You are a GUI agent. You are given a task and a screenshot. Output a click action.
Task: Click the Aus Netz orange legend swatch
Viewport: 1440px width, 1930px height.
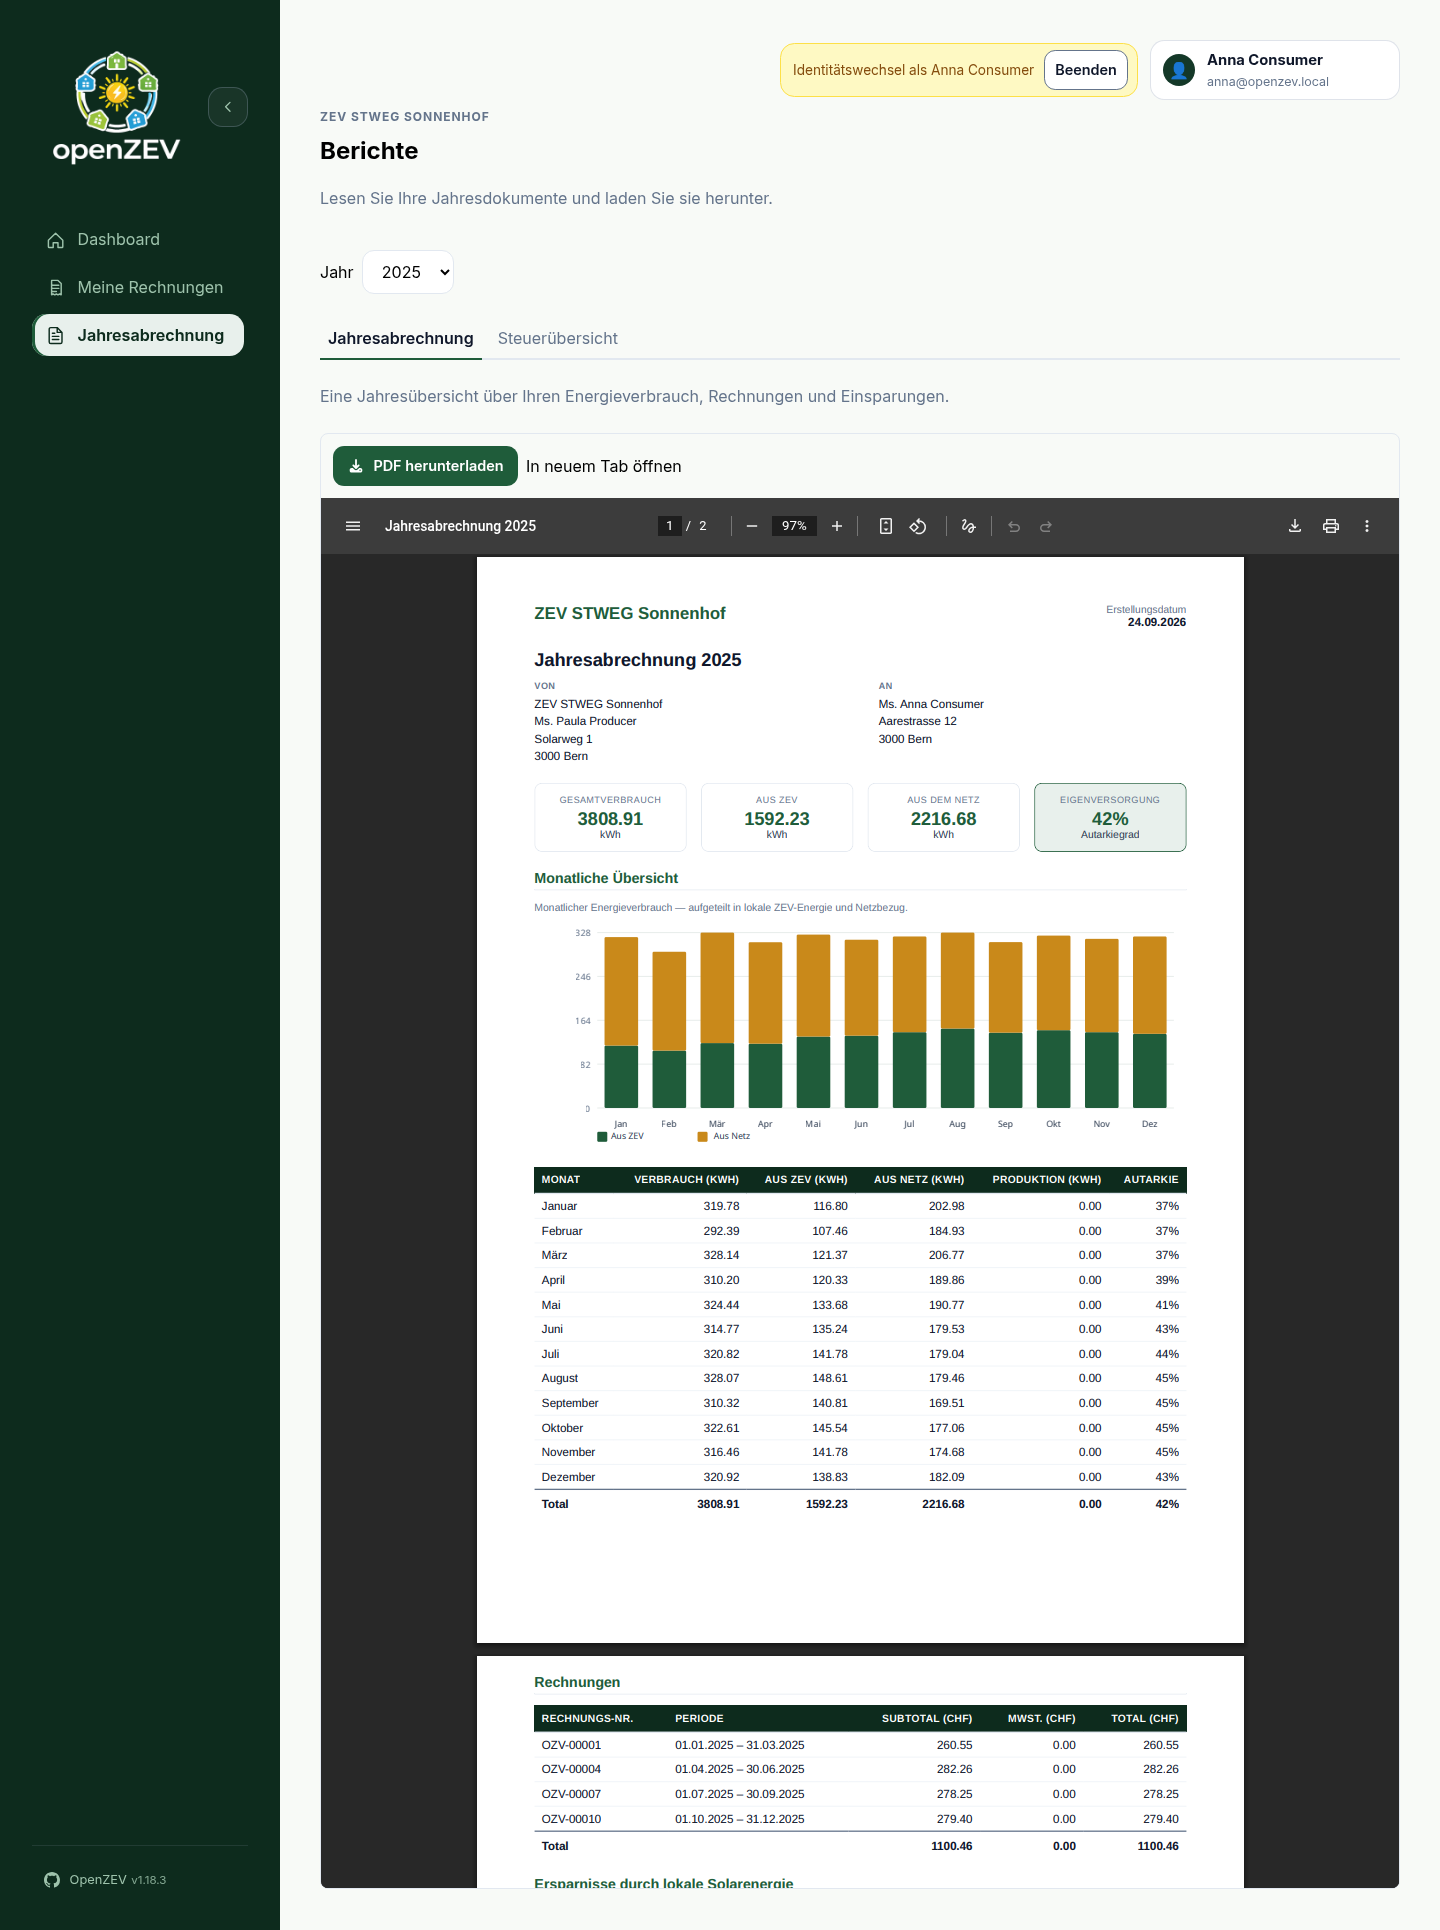703,1137
